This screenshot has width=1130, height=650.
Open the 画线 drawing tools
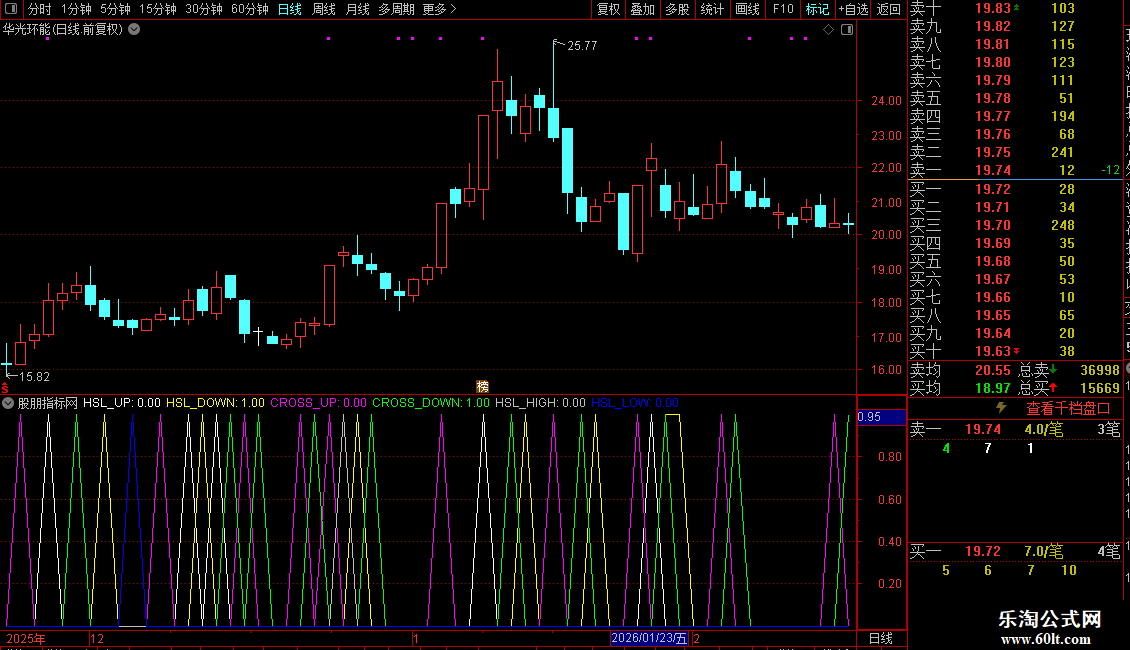(x=747, y=9)
